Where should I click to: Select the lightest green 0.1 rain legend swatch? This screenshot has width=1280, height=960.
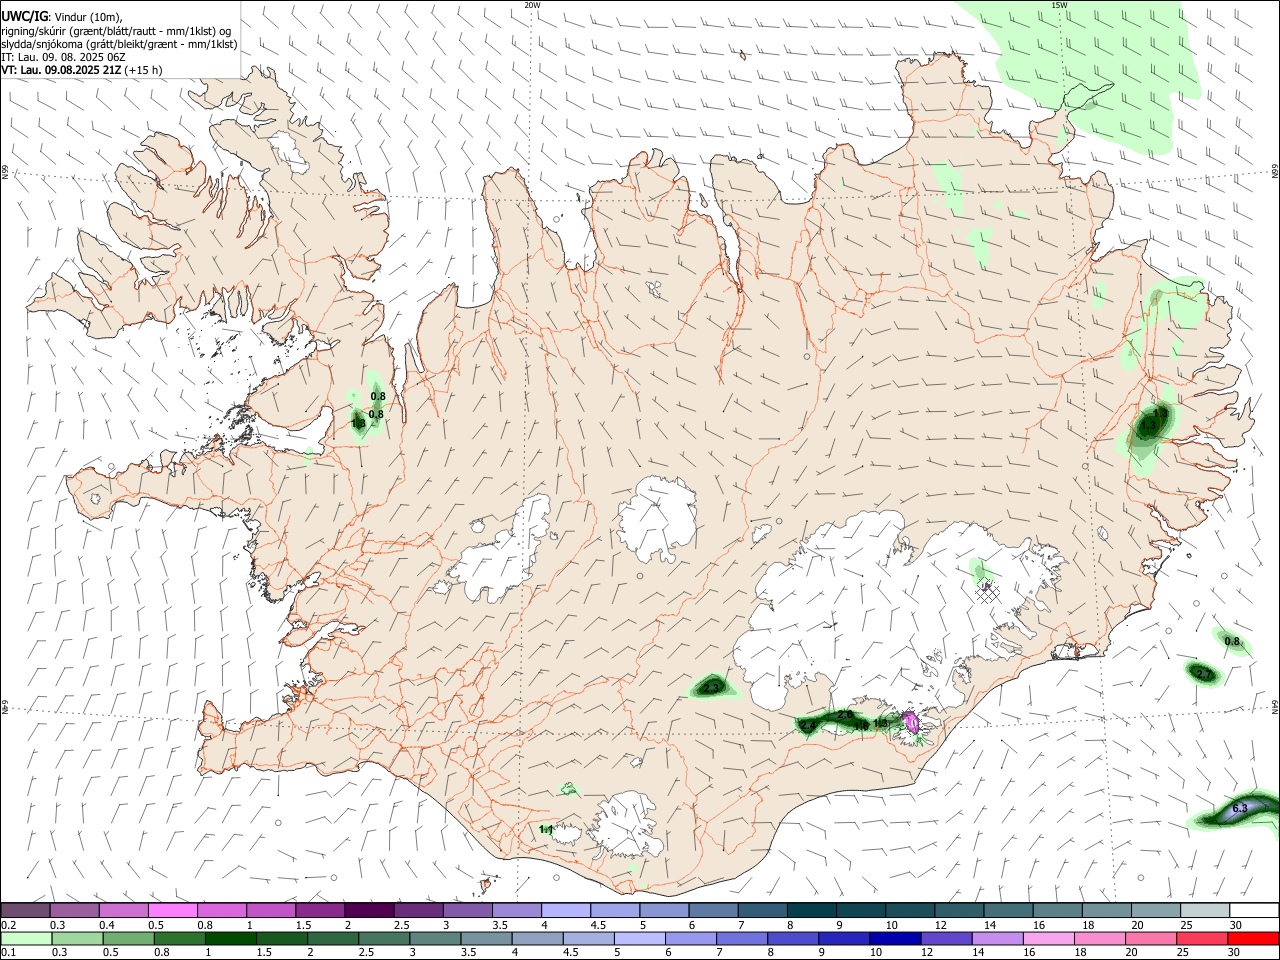click(26, 938)
